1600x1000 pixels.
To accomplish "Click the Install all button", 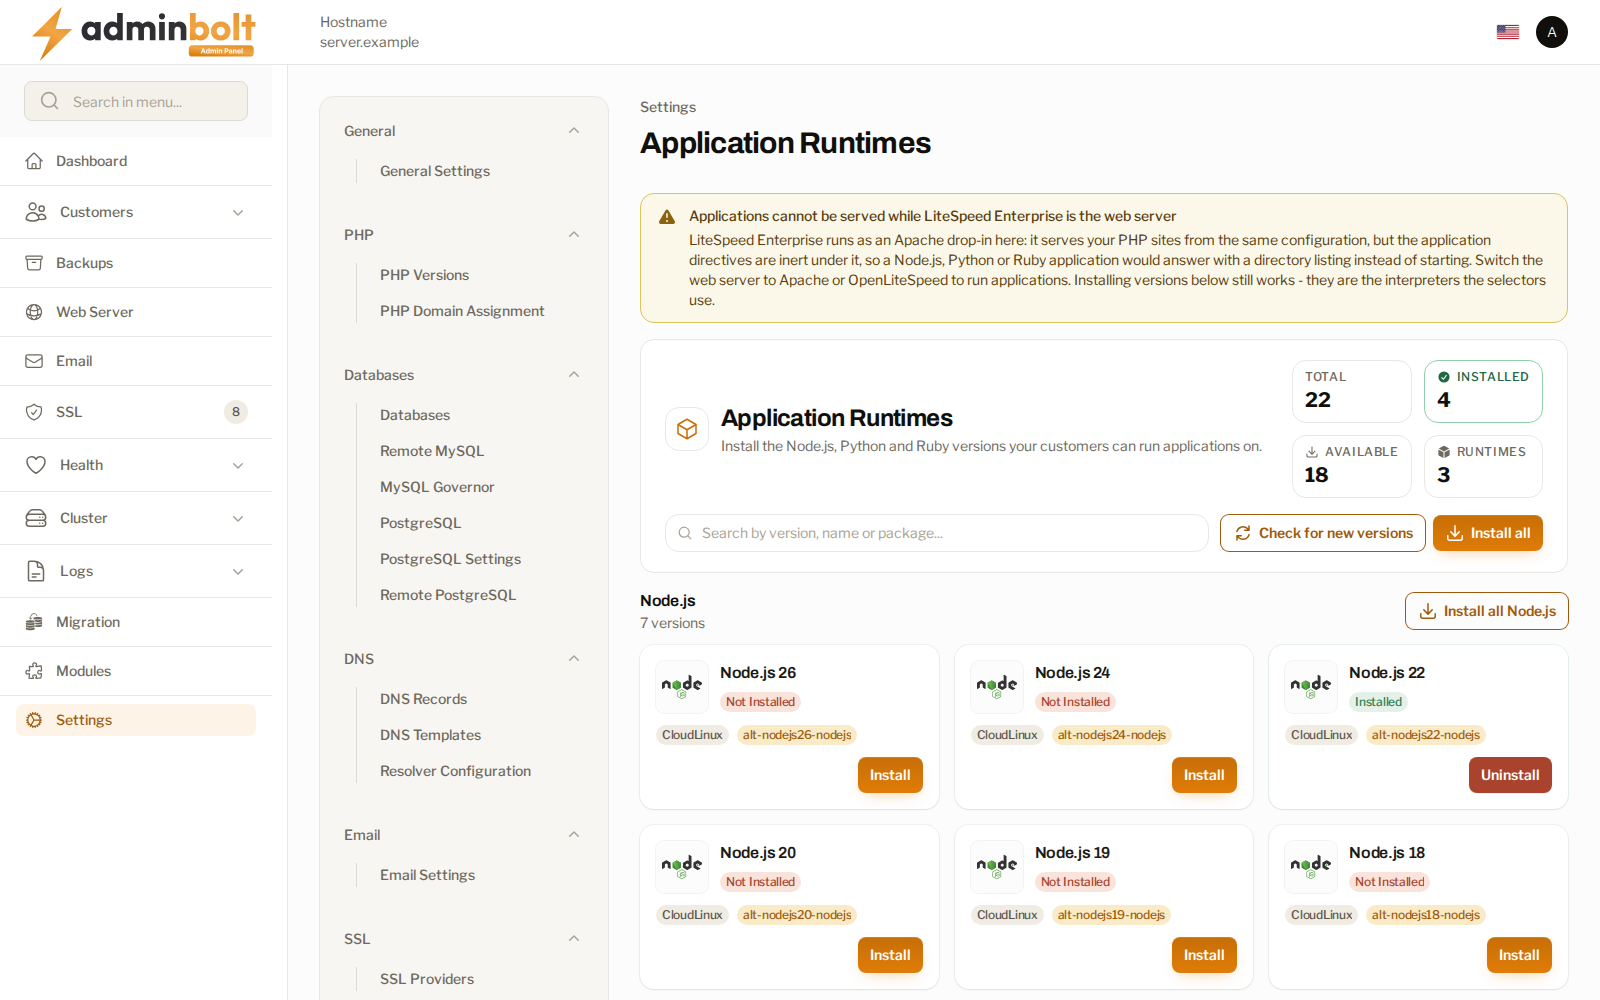I will point(1488,533).
